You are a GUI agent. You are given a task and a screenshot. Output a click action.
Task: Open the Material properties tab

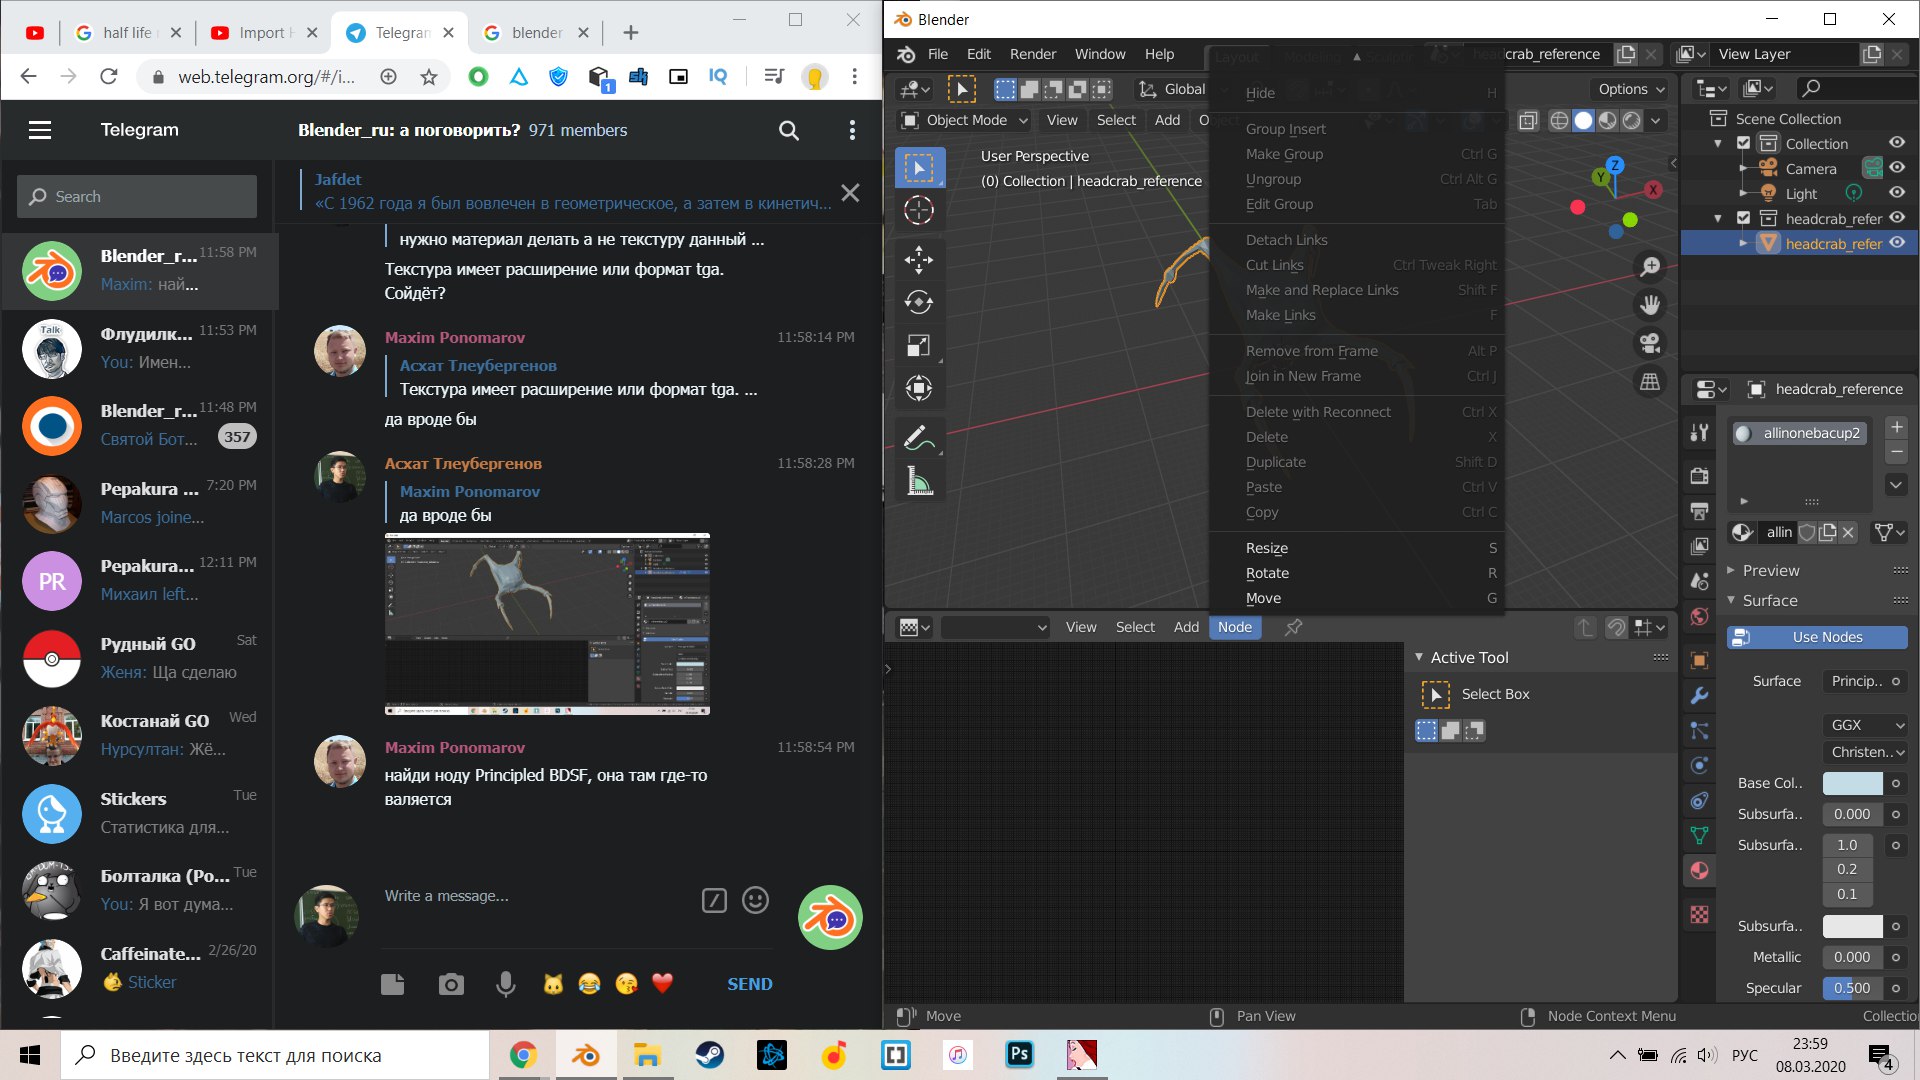pos(1699,870)
